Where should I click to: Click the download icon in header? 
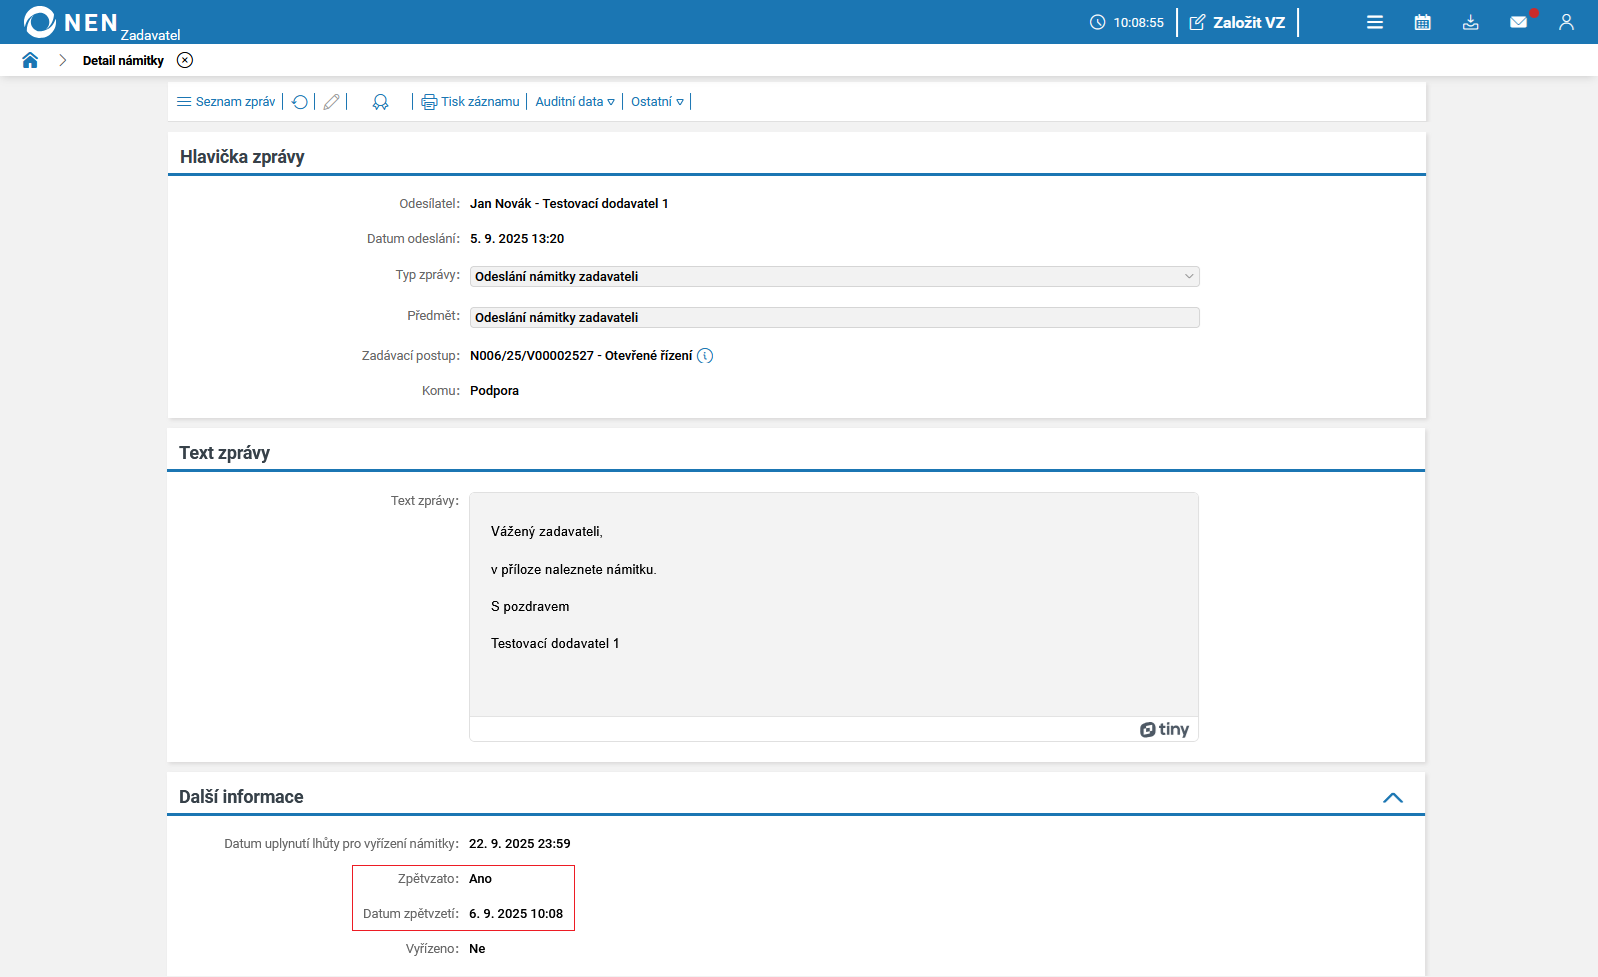tap(1471, 22)
